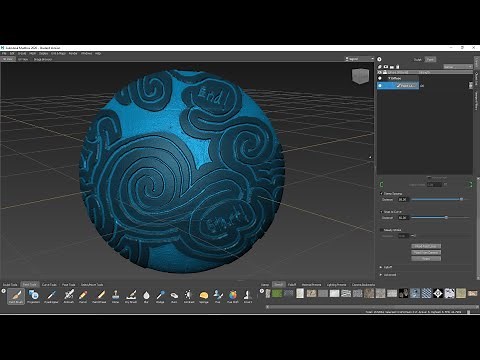480x360 pixels.
Task: Open the paint tools tray menu icon
Action: pos(4,291)
